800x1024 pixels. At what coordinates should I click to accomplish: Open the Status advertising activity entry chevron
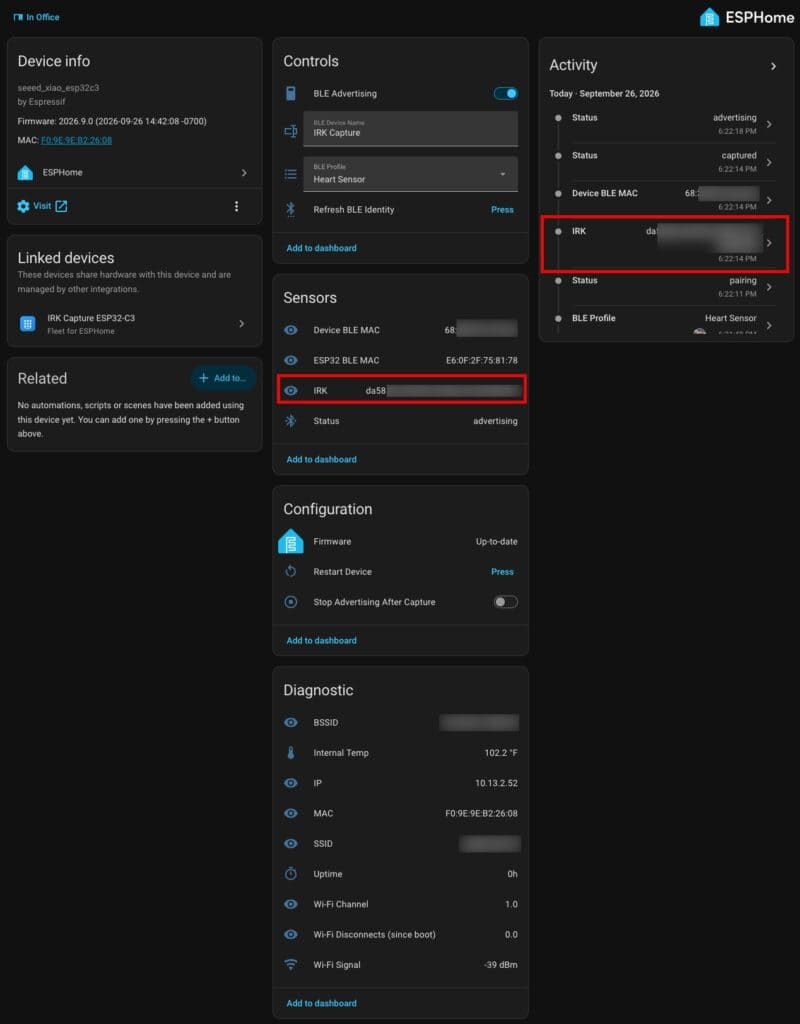click(x=769, y=124)
